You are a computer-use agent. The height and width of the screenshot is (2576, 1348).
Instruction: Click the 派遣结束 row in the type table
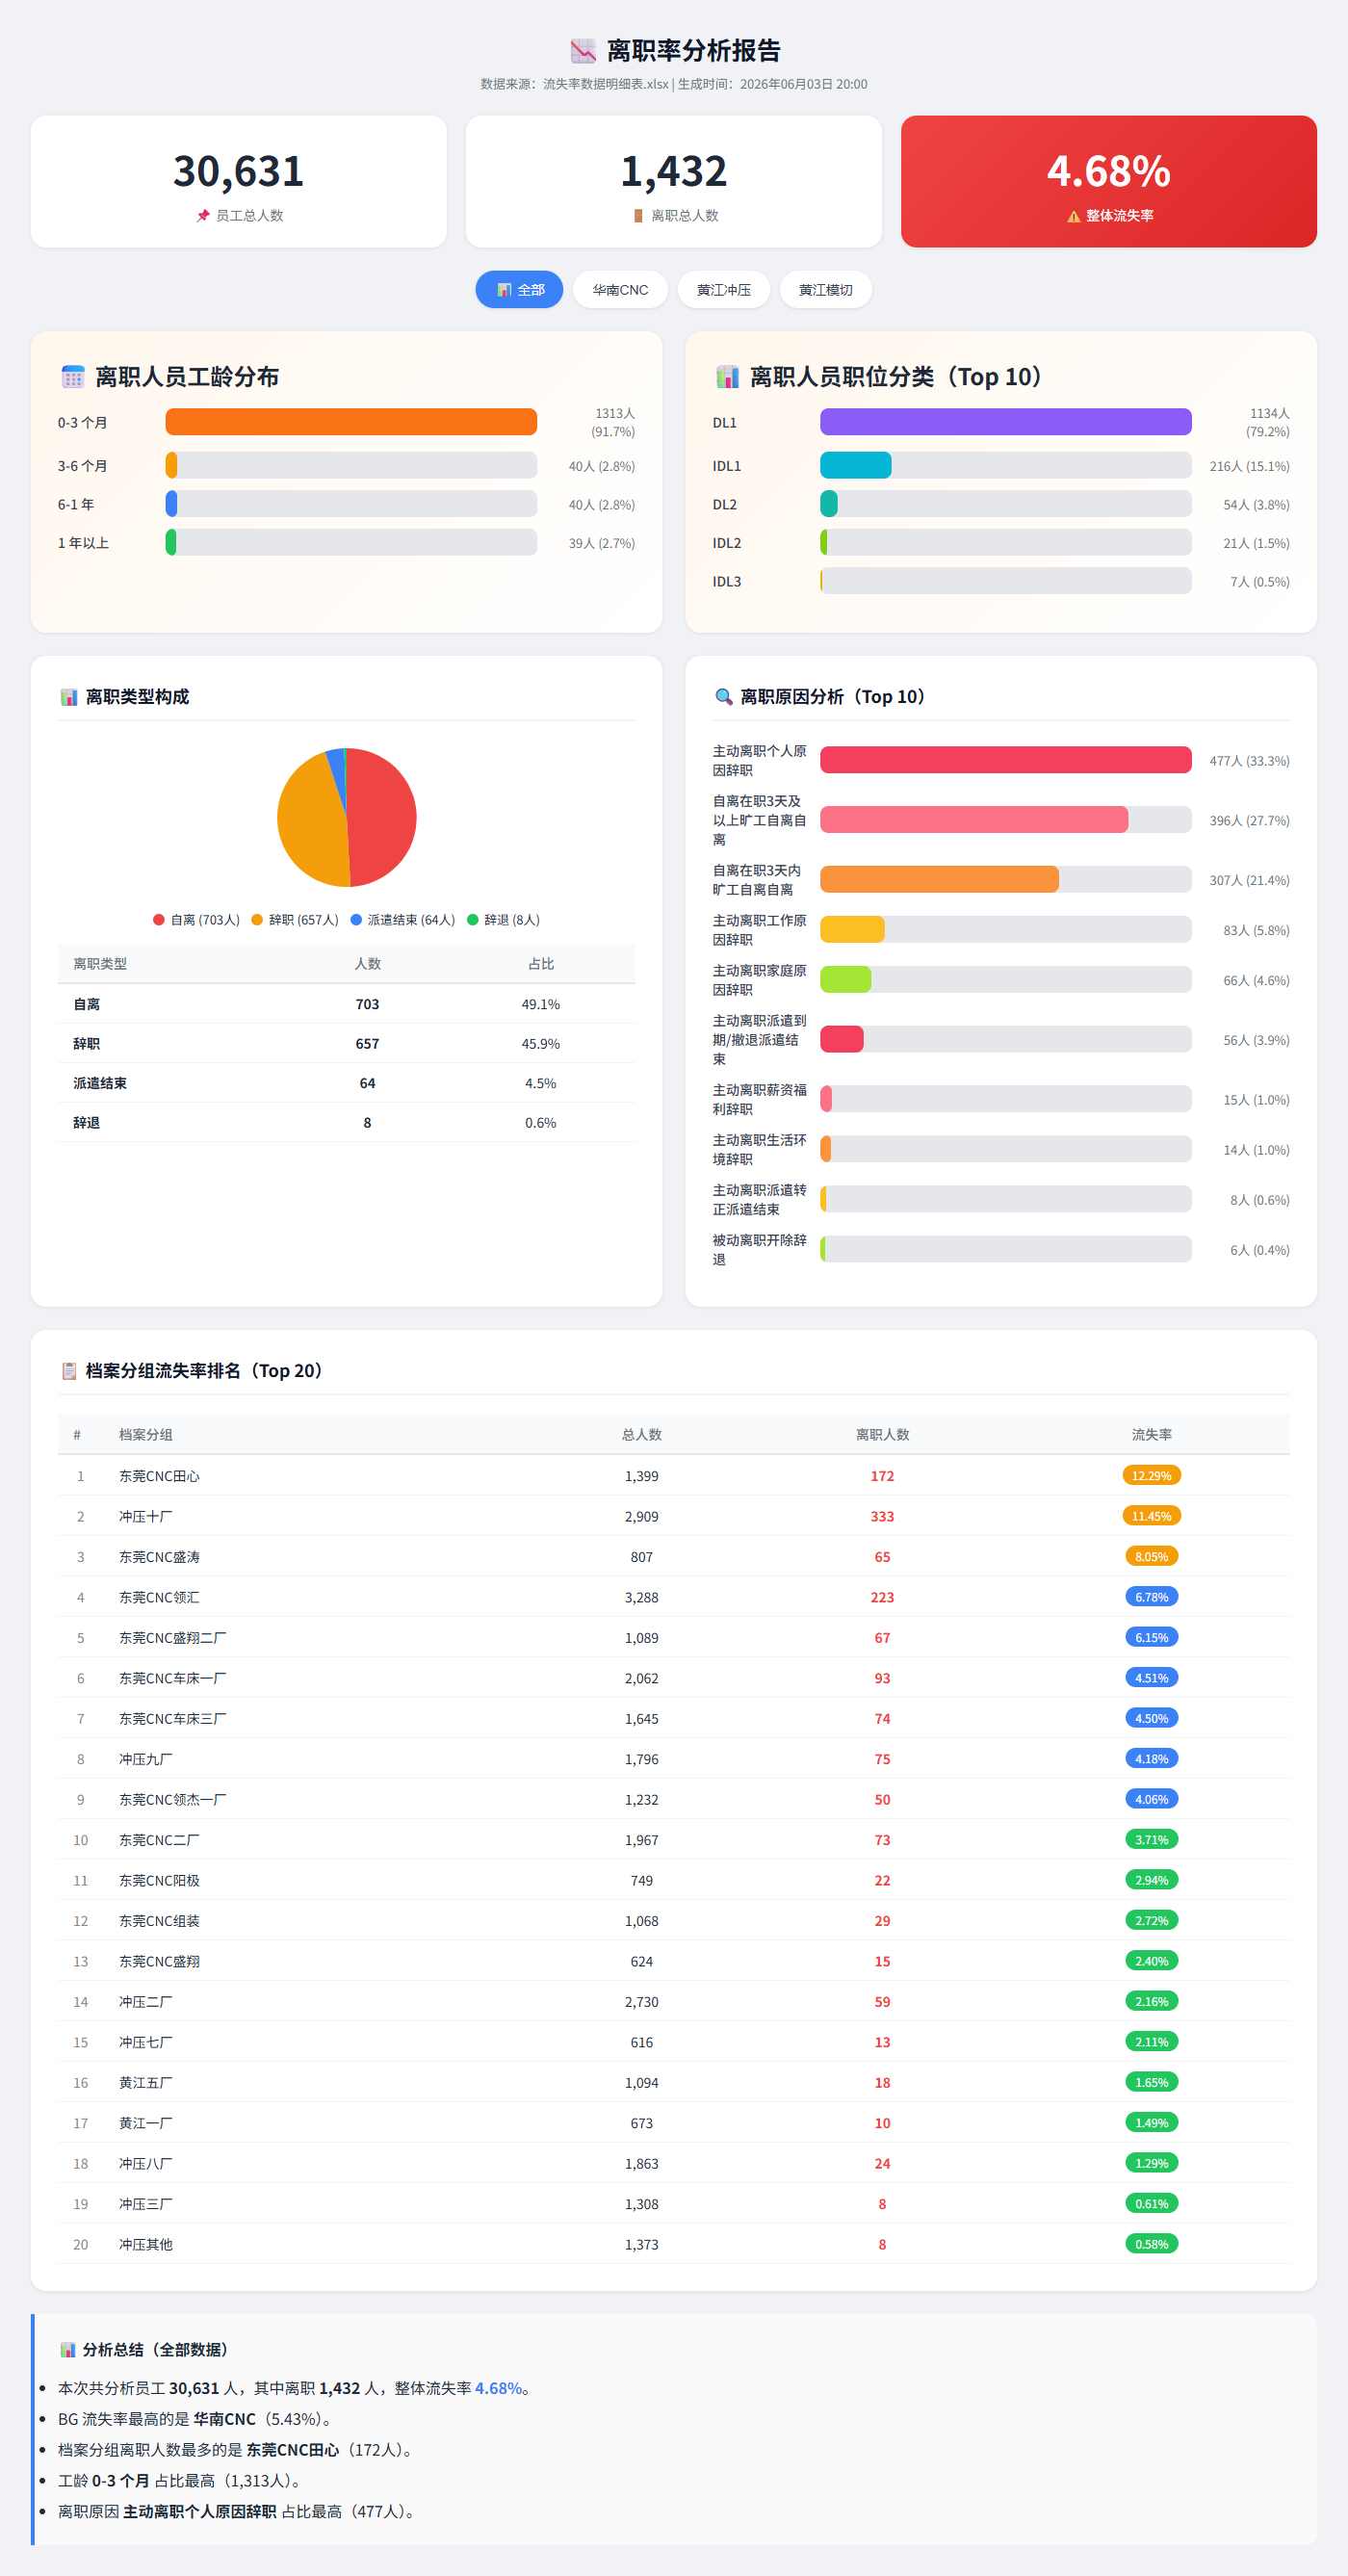click(x=347, y=1083)
